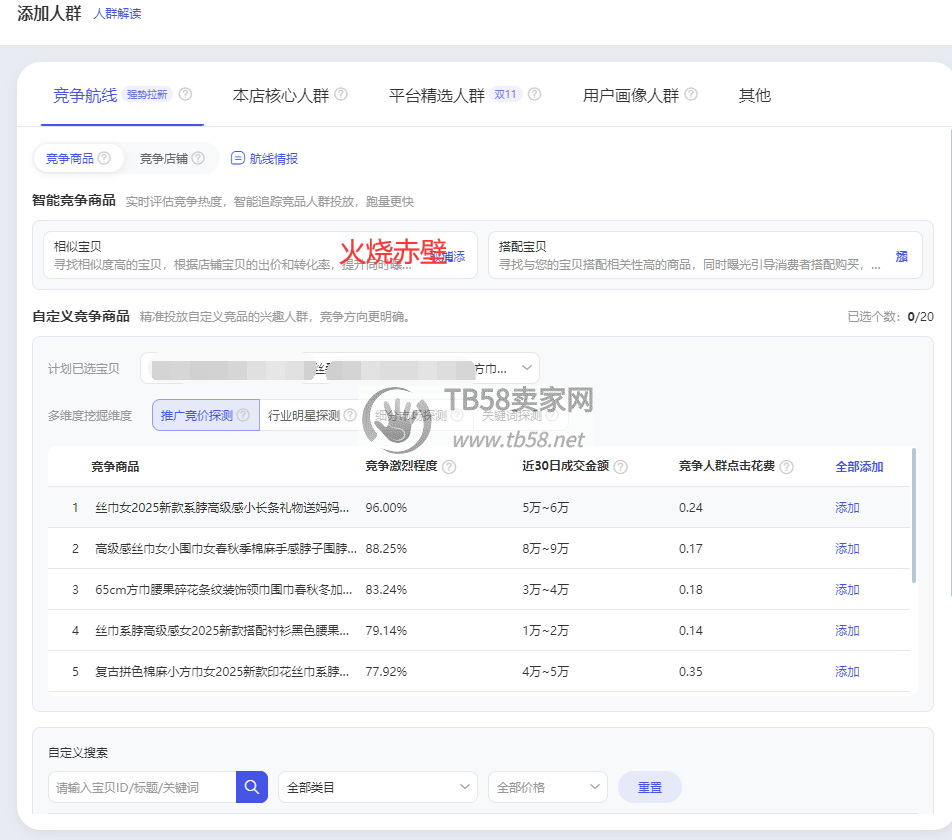Image resolution: width=952 pixels, height=840 pixels.
Task: Click help icon beside 竞争航线 tab
Action: click(185, 95)
